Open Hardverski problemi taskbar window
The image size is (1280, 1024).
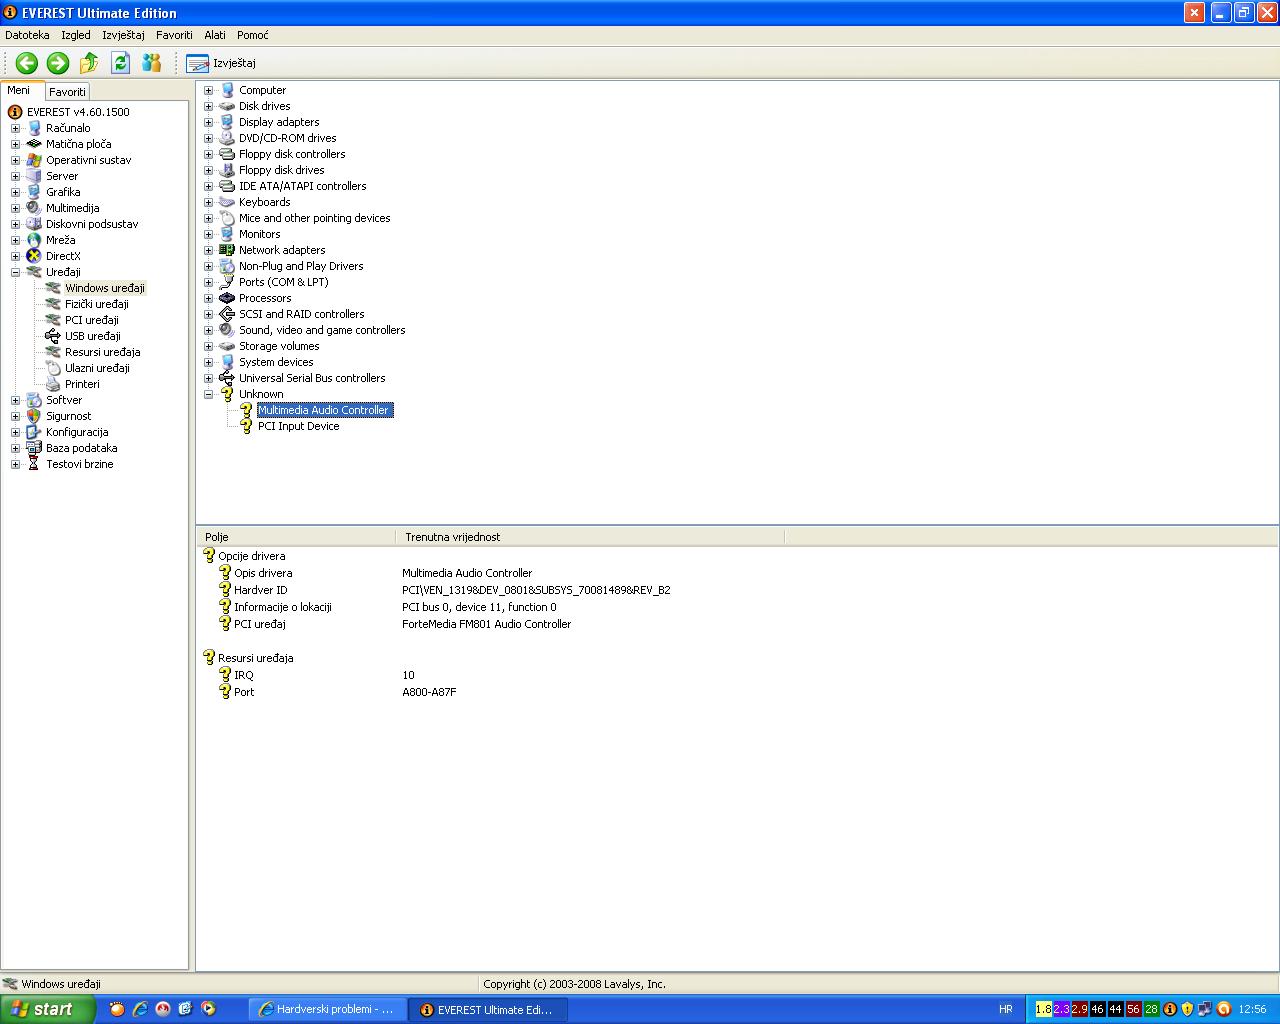tap(327, 1010)
